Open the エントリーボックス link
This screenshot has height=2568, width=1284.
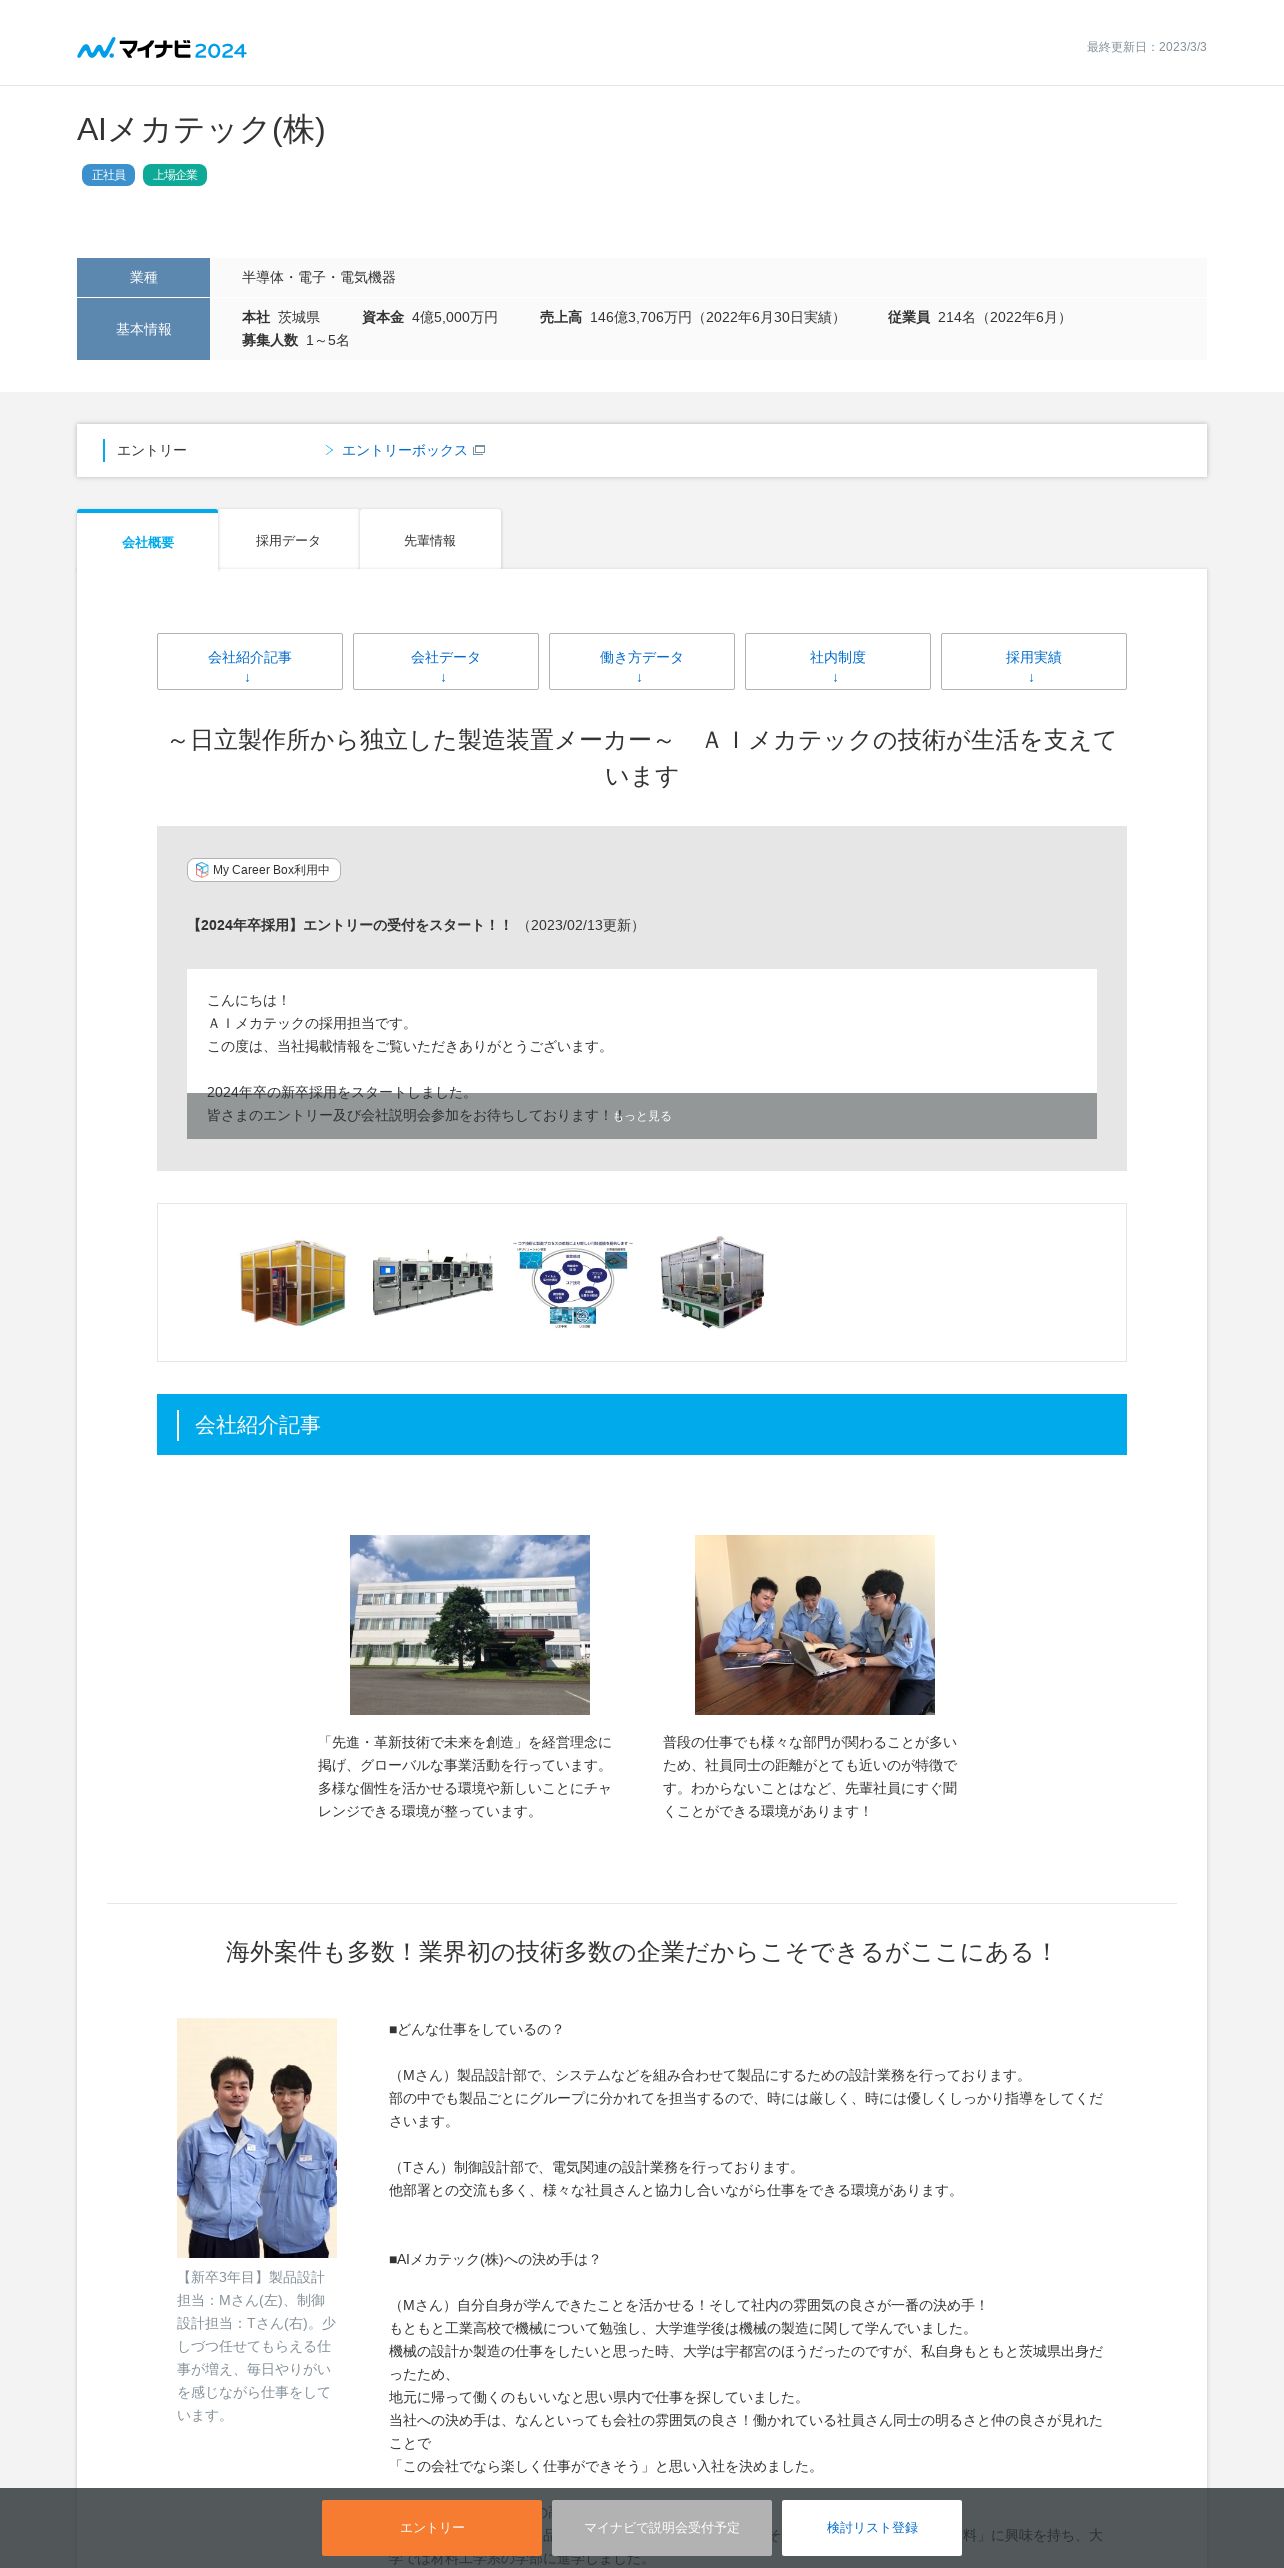click(x=404, y=451)
